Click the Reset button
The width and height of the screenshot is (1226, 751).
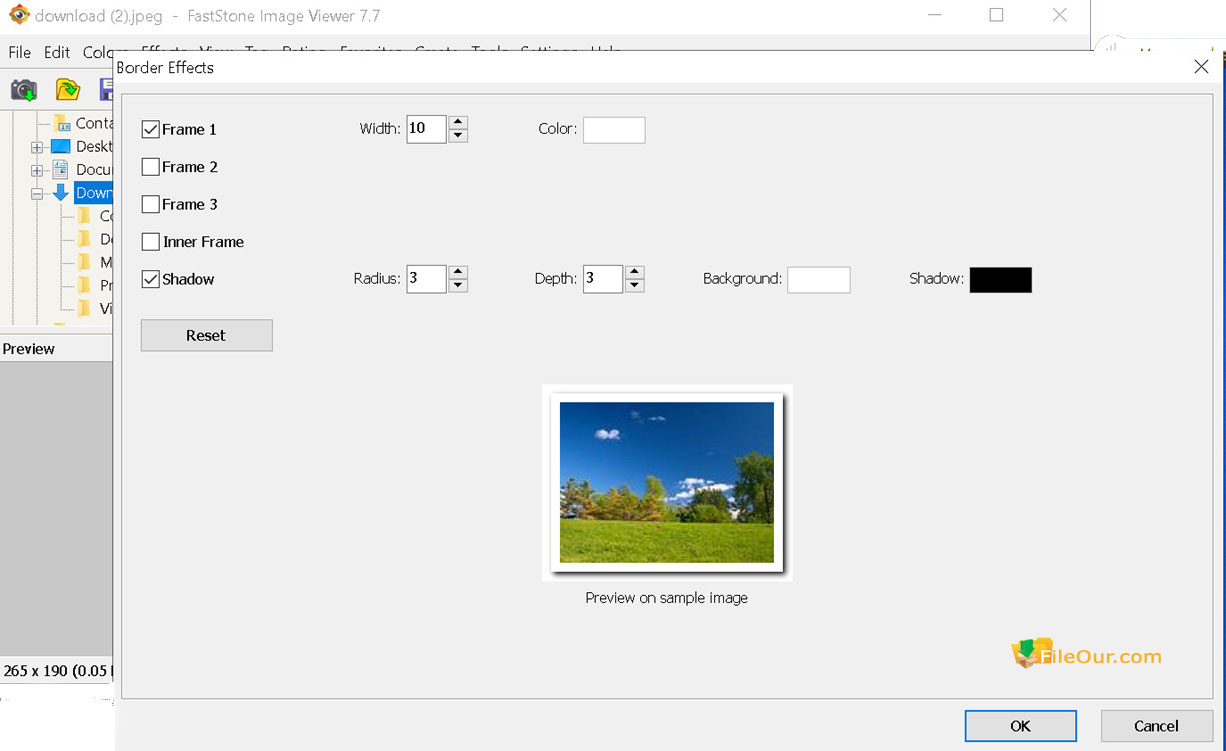tap(206, 335)
